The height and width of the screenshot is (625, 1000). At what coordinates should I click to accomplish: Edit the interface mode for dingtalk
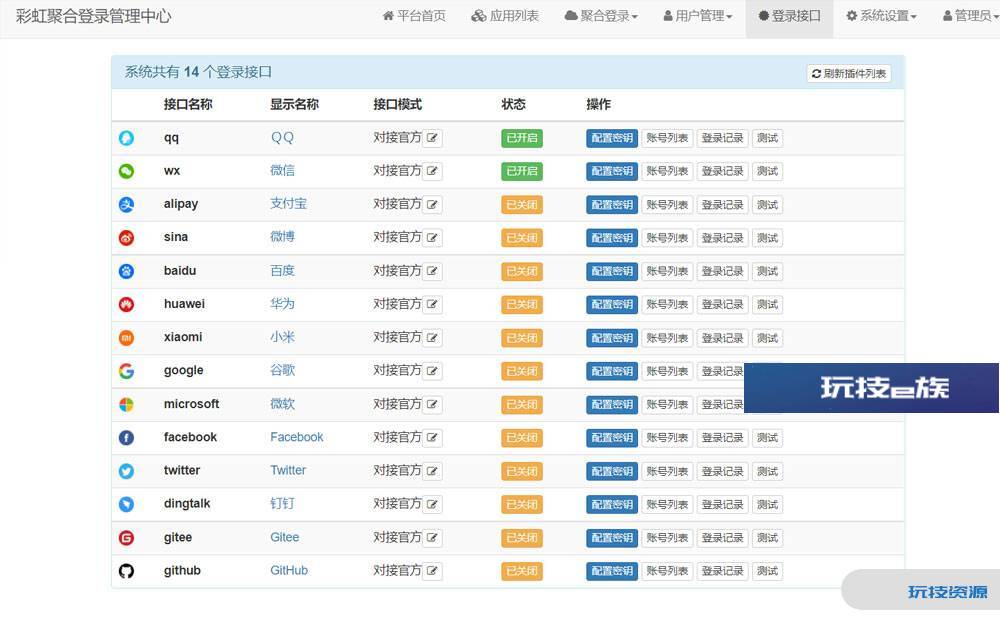click(432, 504)
